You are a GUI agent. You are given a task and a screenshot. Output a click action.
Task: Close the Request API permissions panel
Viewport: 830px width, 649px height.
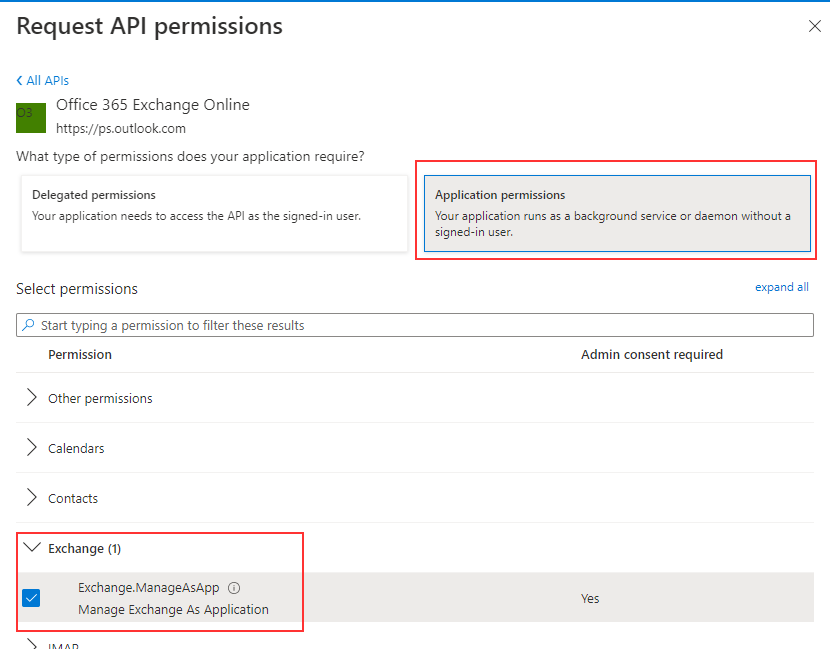coord(815,26)
